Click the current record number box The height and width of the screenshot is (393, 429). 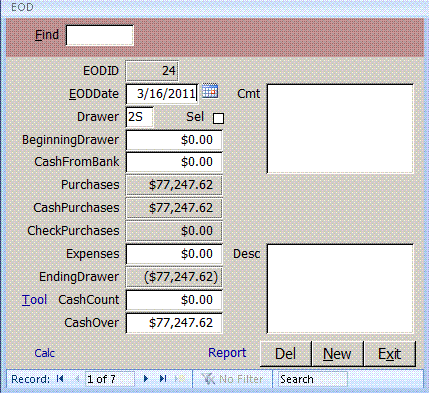[110, 379]
